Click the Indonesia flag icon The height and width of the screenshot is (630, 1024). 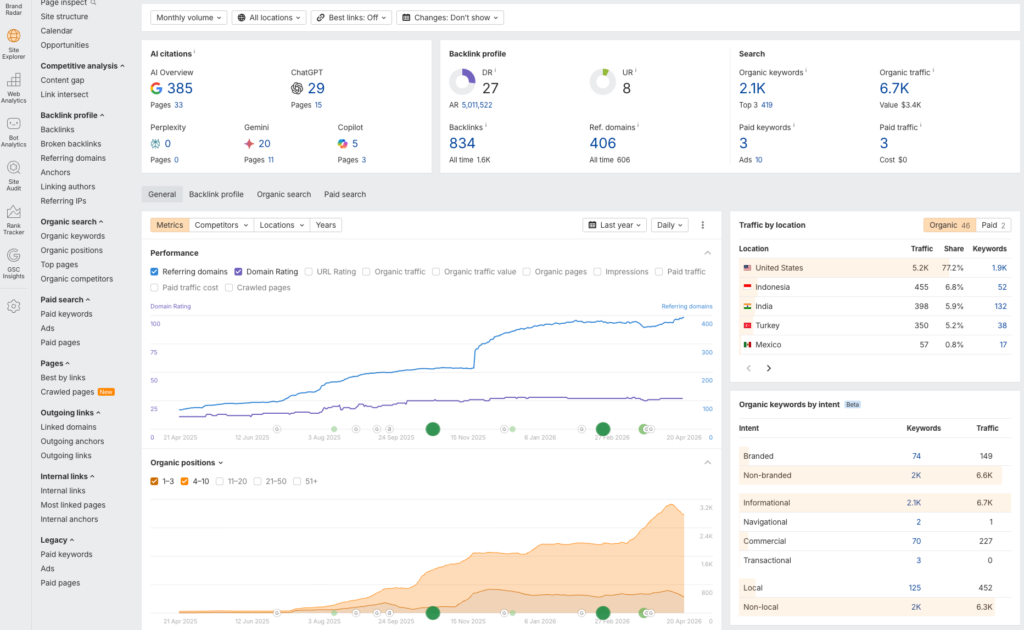point(747,287)
